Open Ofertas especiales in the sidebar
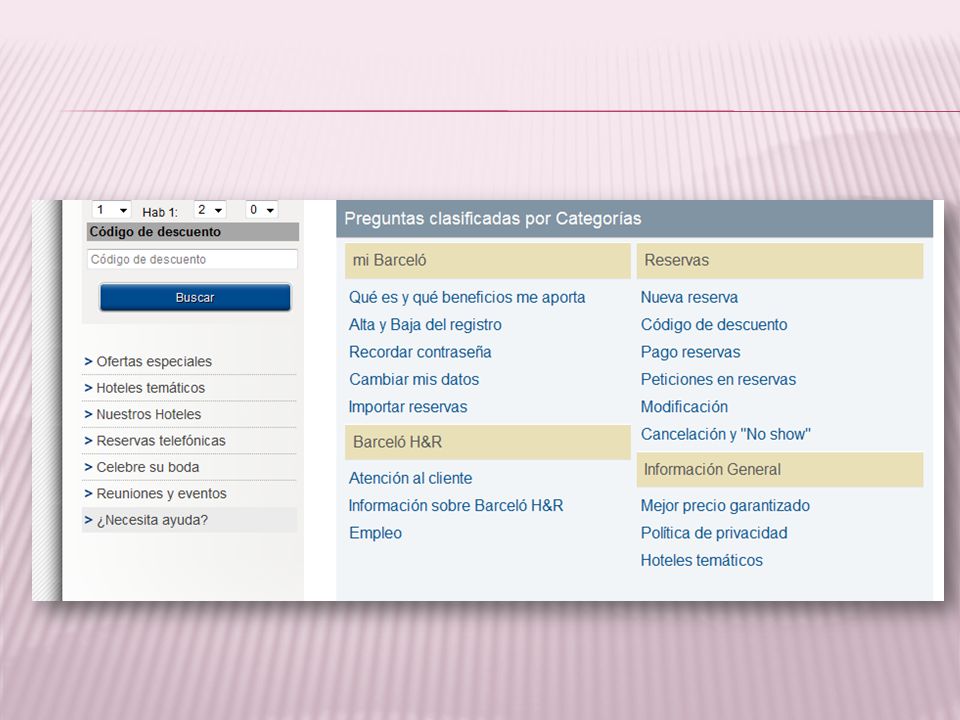Viewport: 960px width, 720px height. [154, 361]
